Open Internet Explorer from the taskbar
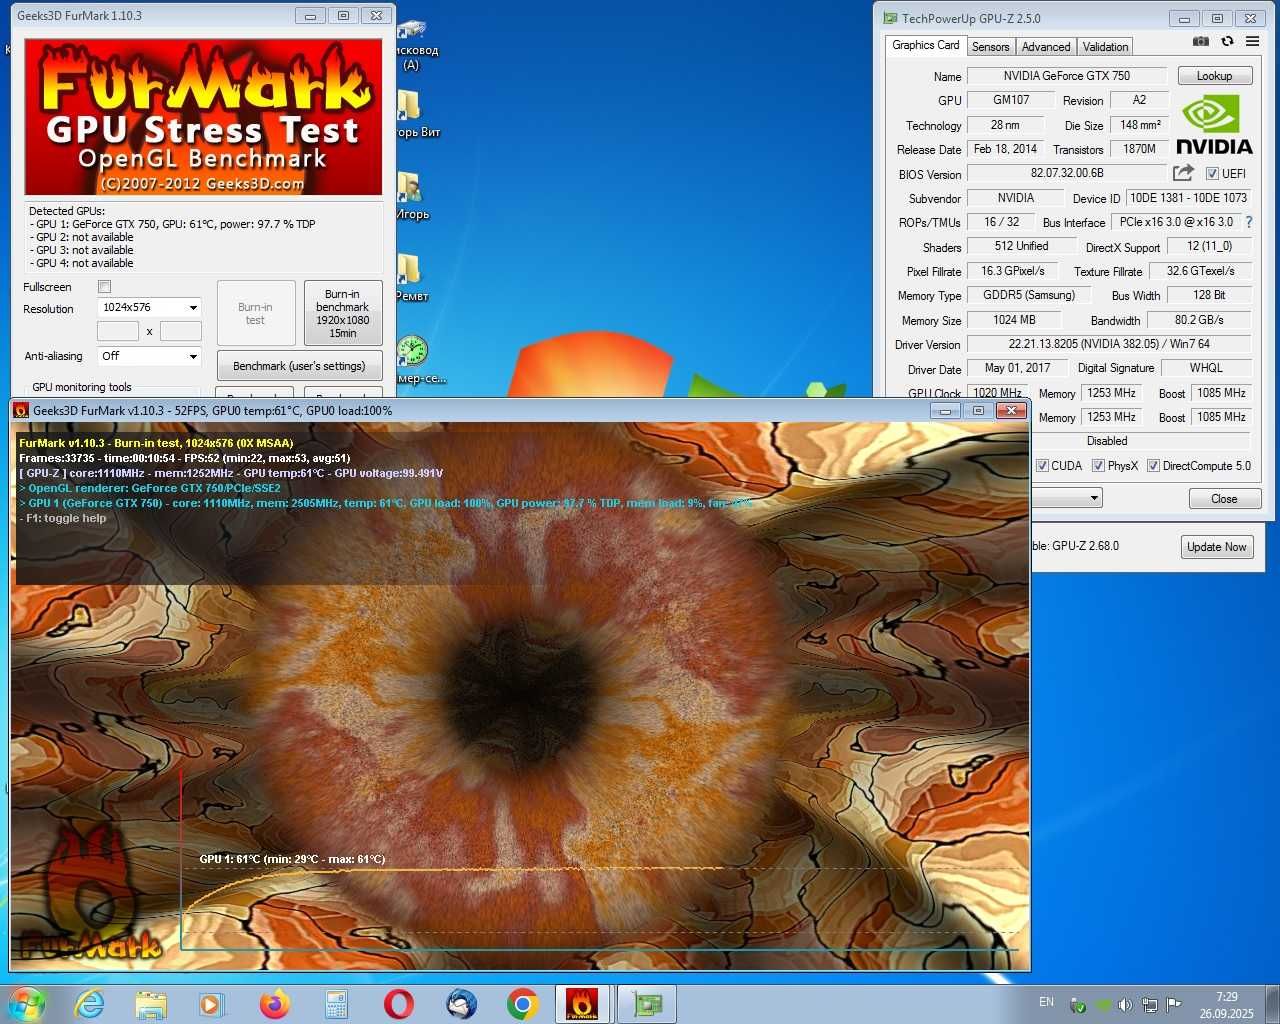 point(90,1004)
